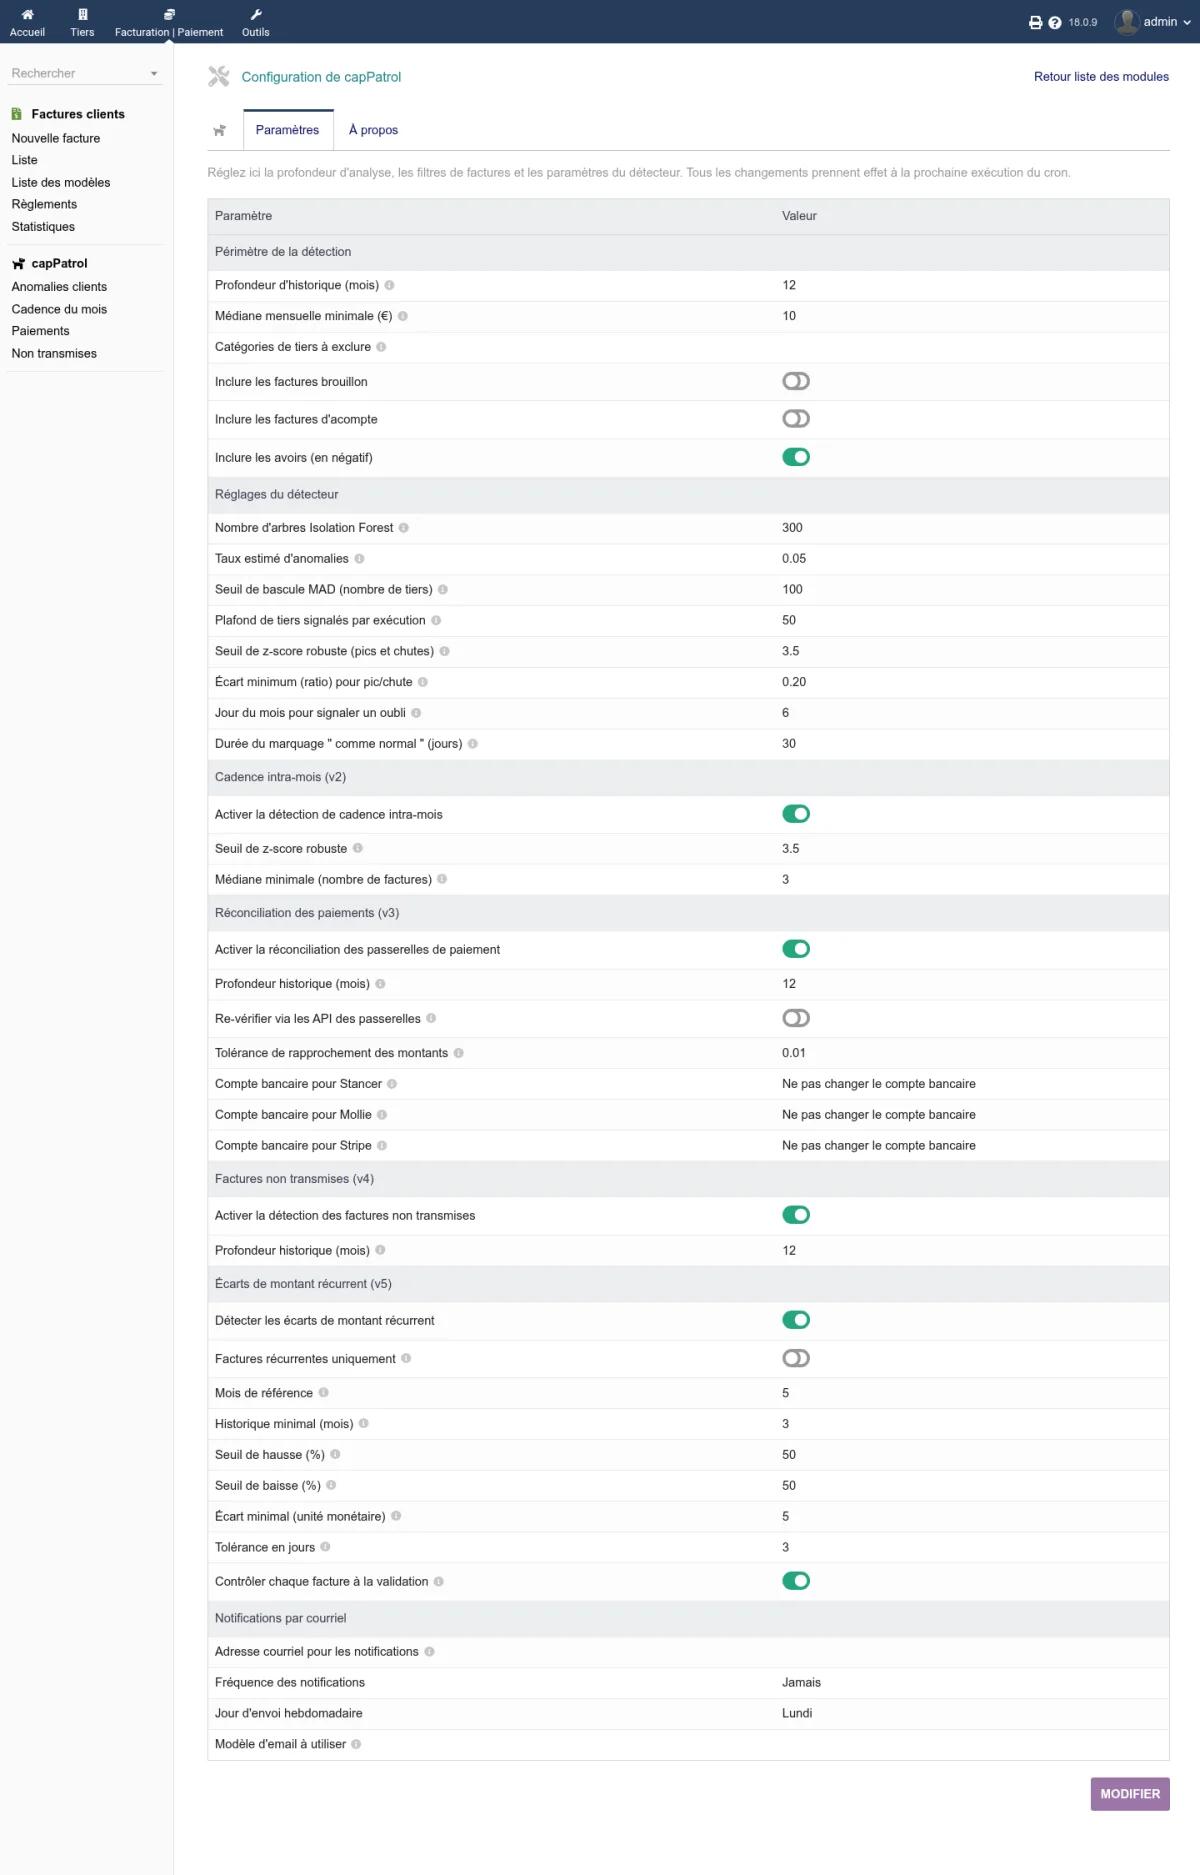Screen dimensions: 1200x1875
Task: Open the admin user dropdown
Action: (1166, 22)
